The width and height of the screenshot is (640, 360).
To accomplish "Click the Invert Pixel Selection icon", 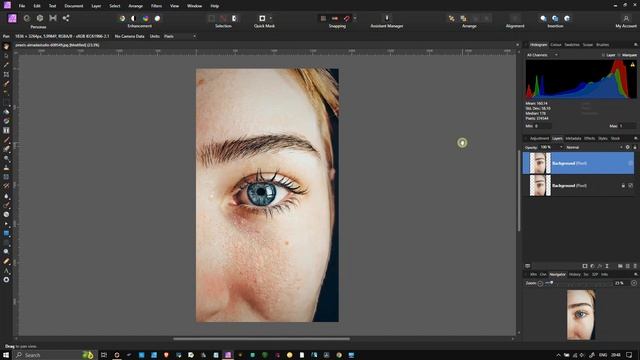I will [x=234, y=18].
